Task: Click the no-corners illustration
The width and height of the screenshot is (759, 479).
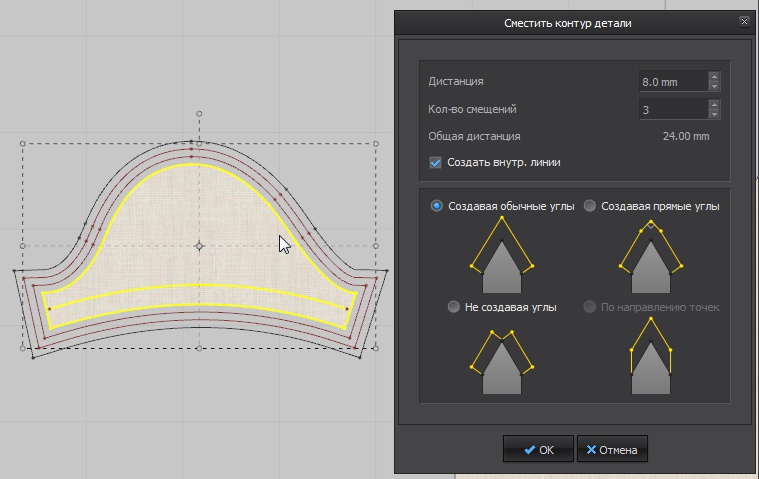Action: pos(500,360)
